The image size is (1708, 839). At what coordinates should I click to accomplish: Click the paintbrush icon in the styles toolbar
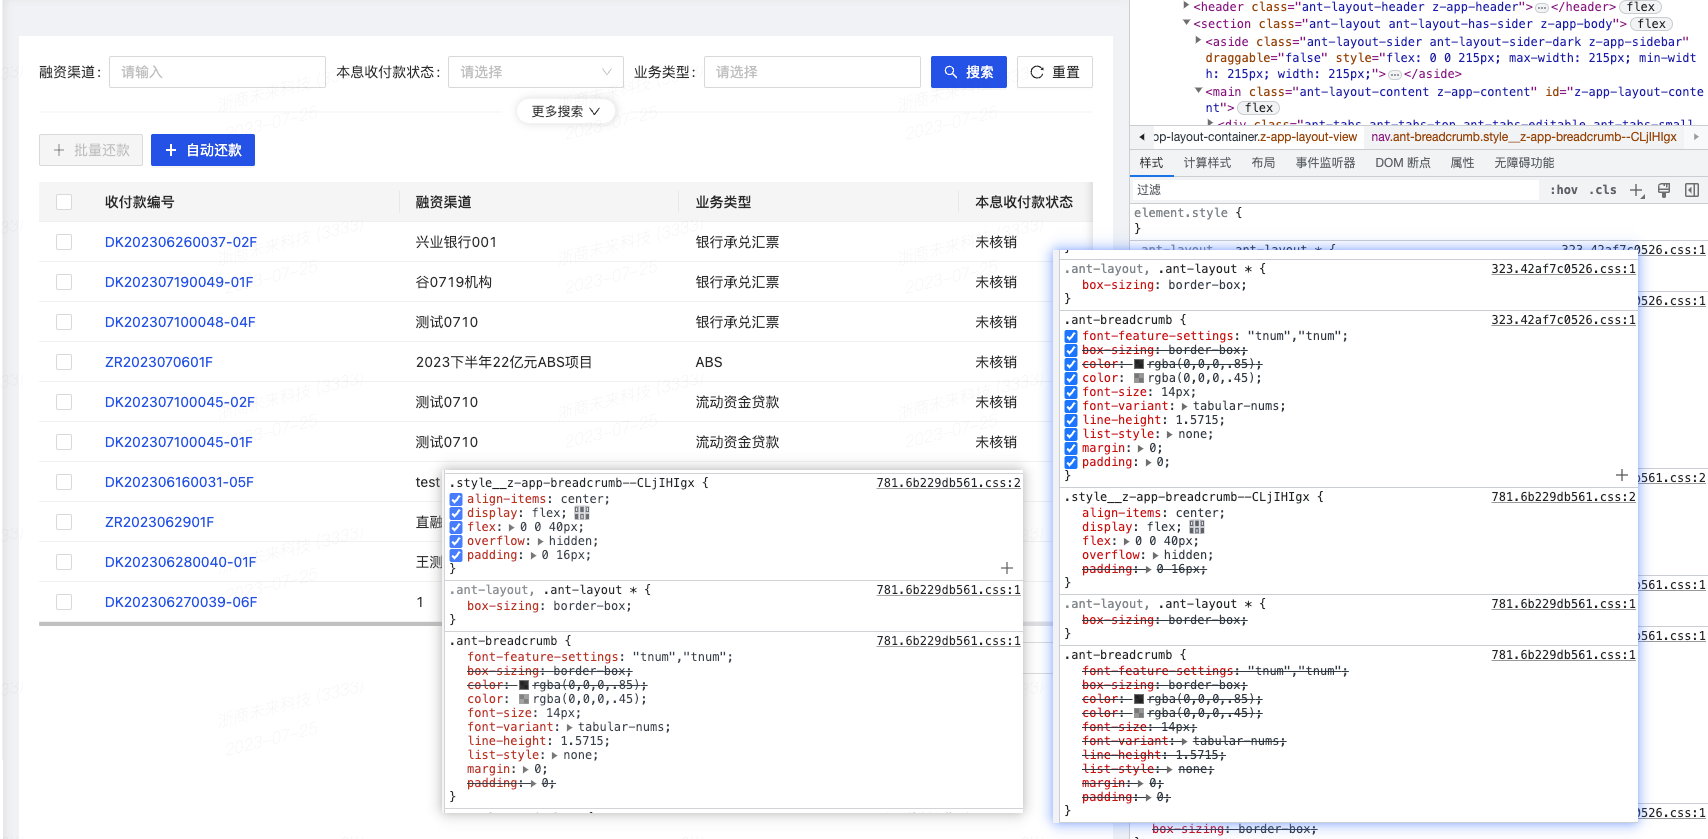[1664, 190]
